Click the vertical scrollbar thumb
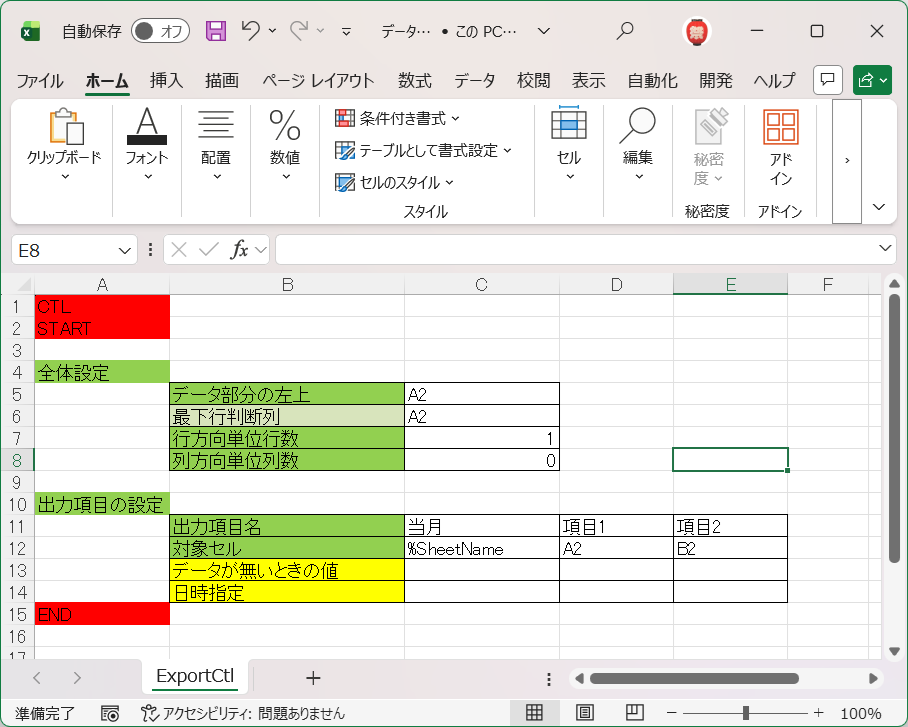 tap(894, 429)
